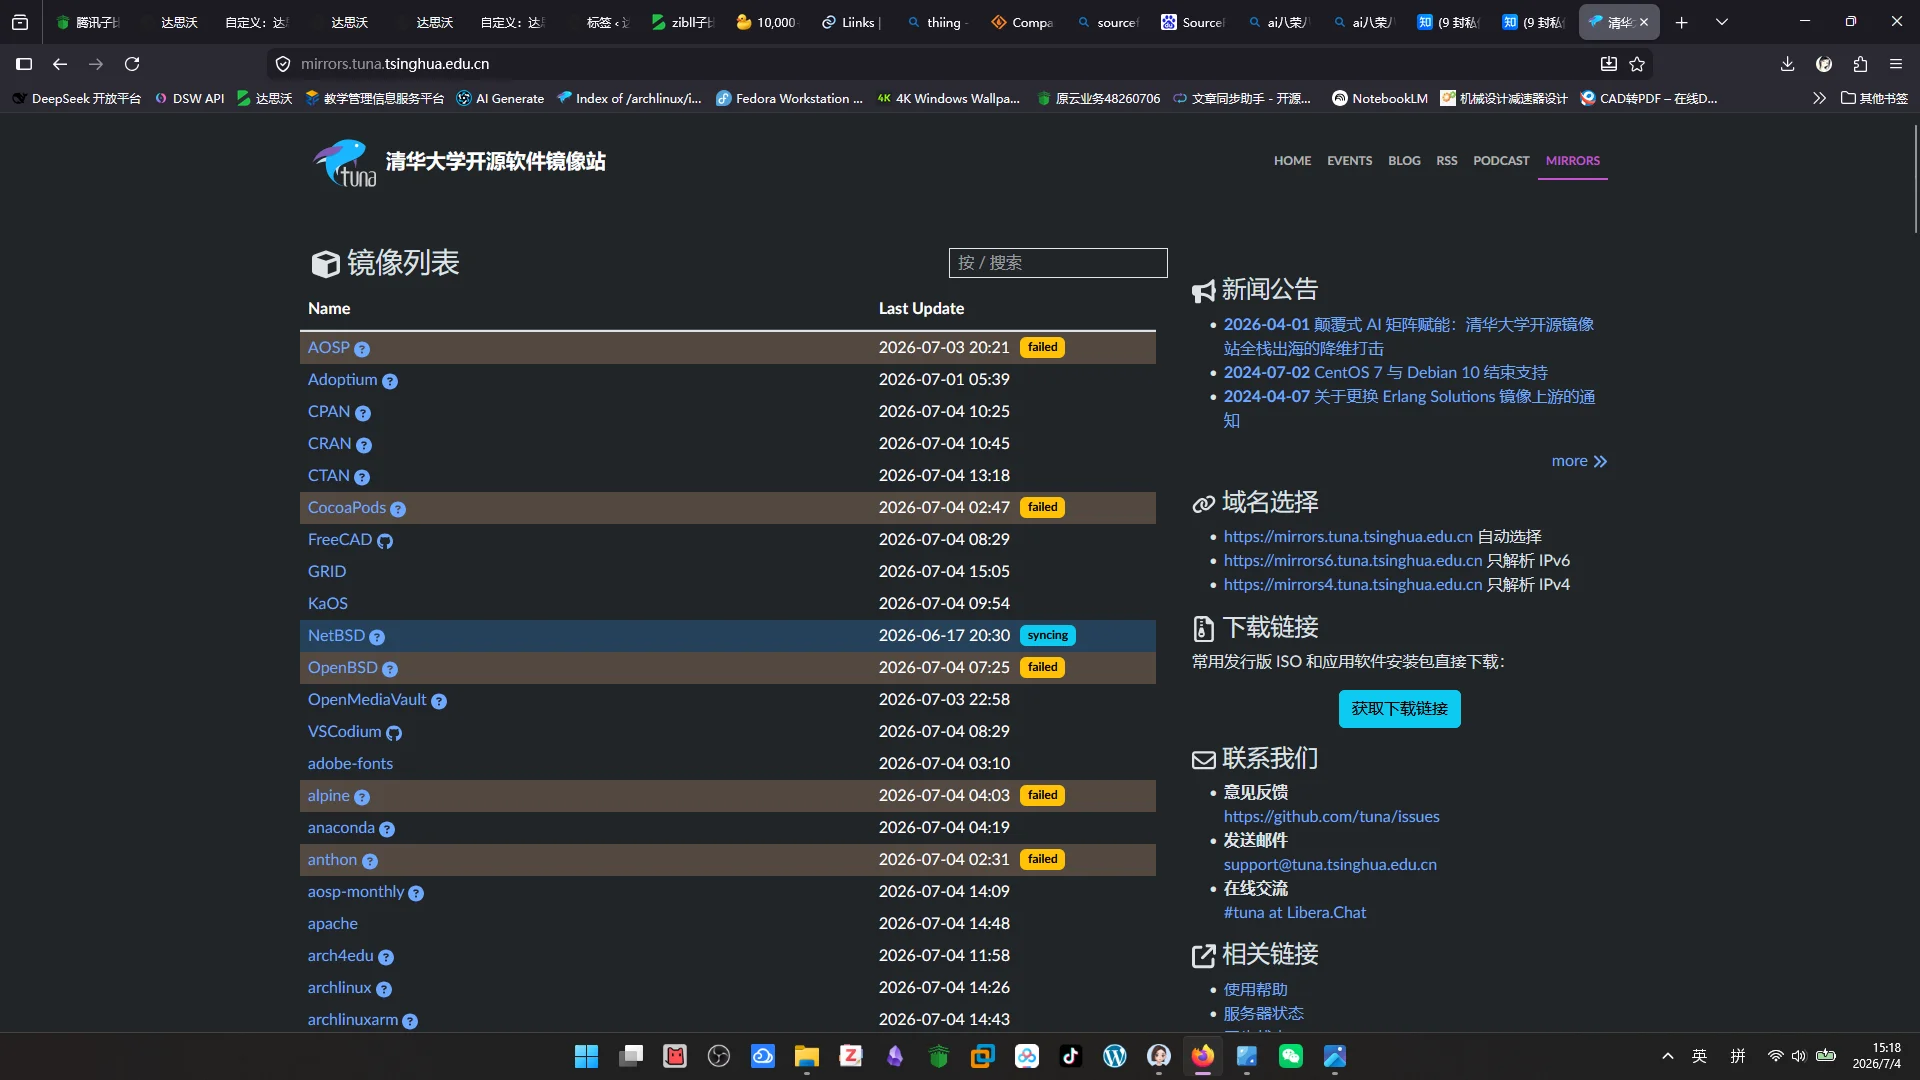
Task: Open browser hamburger menu
Action: pyautogui.click(x=1896, y=64)
